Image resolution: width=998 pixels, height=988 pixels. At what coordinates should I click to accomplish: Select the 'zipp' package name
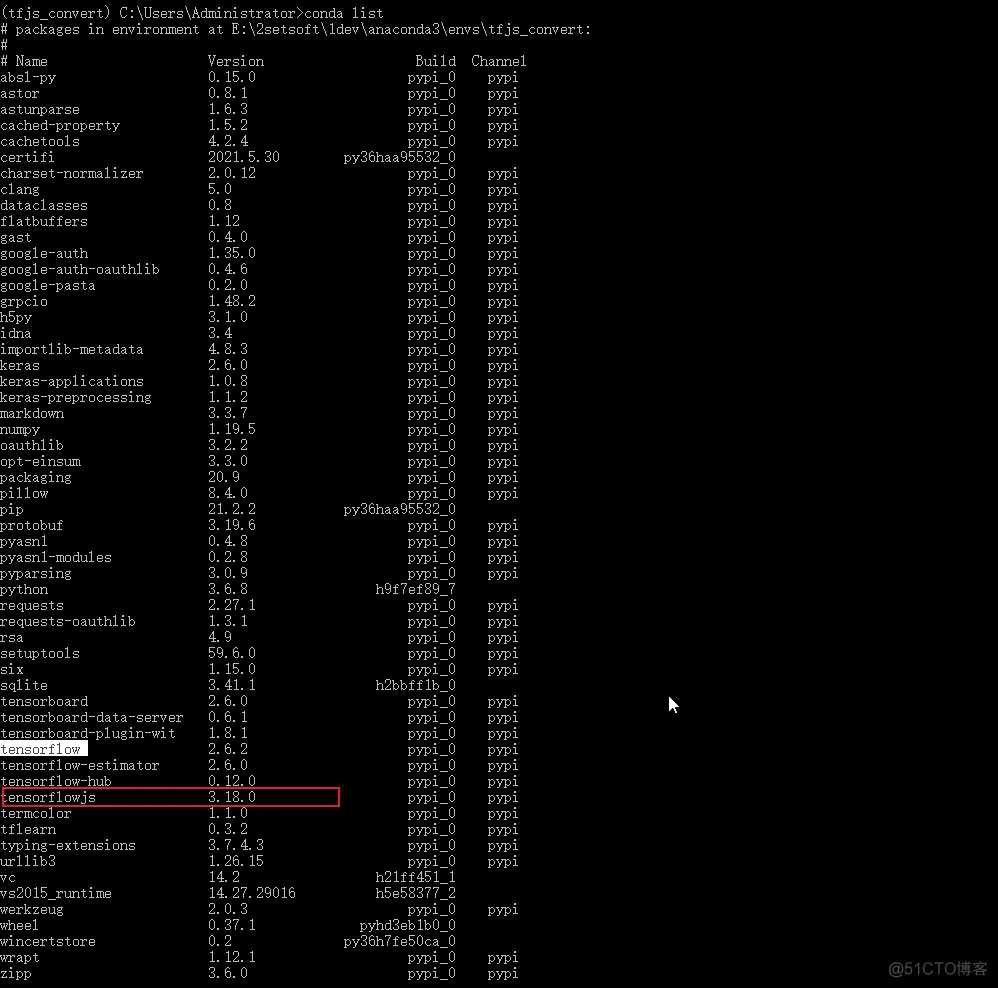coord(16,973)
